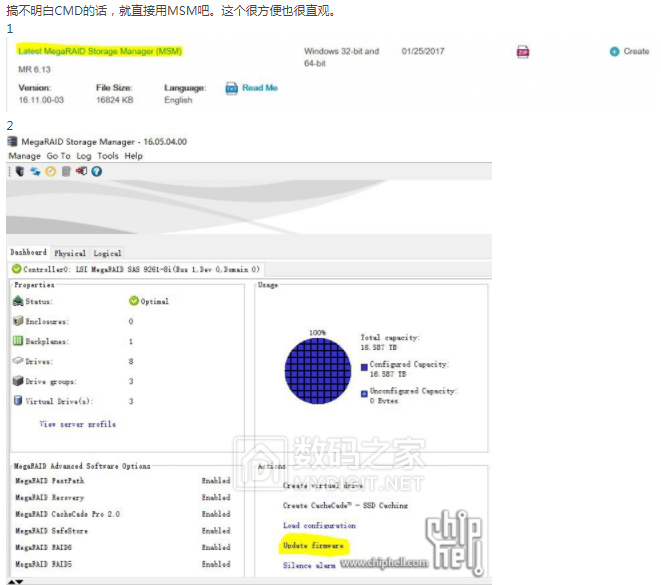
Task: Switch to the Logical tab
Action: [x=107, y=253]
